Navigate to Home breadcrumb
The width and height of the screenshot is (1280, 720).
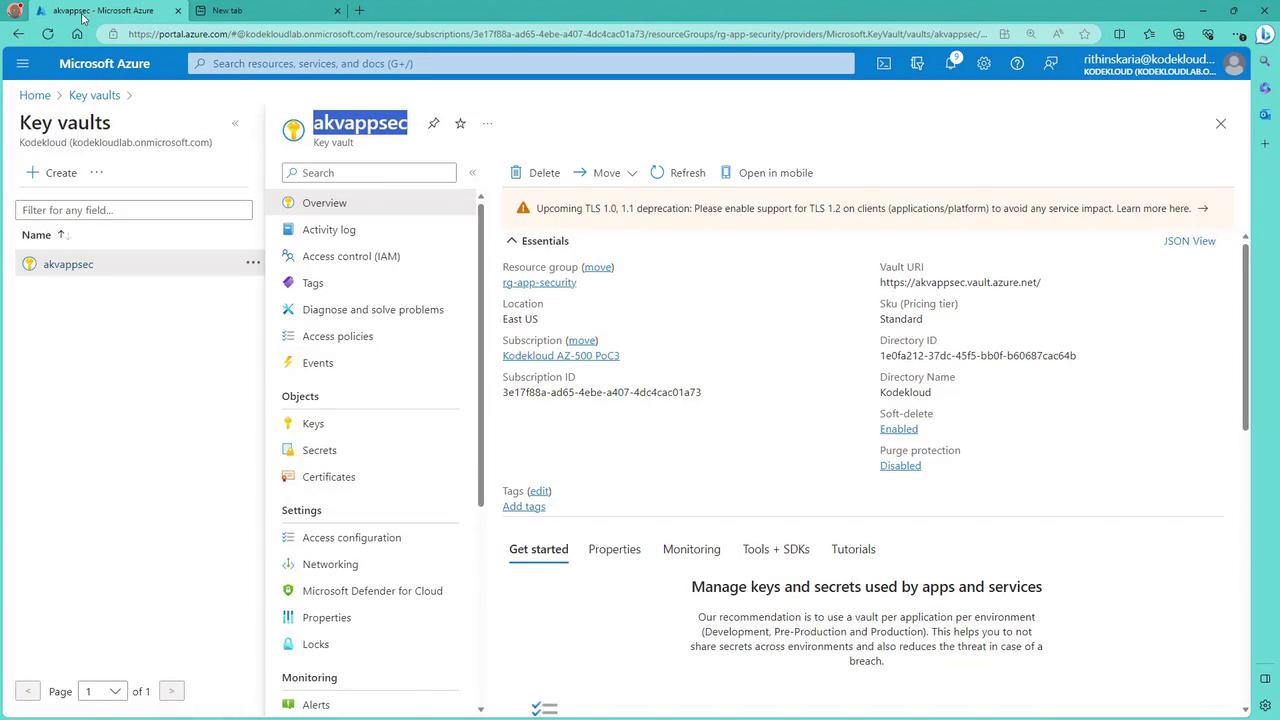[35, 95]
